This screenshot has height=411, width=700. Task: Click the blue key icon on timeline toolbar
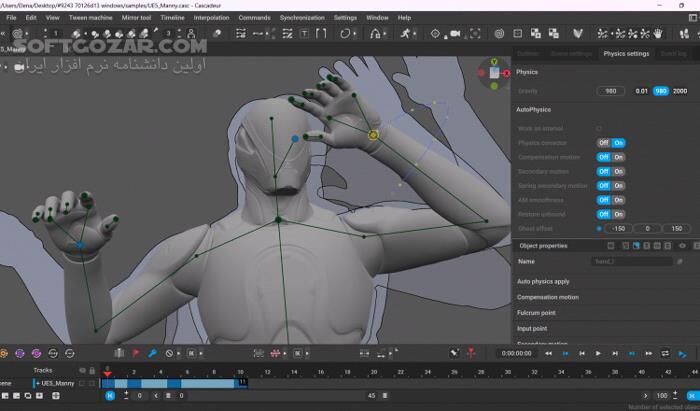[152, 353]
